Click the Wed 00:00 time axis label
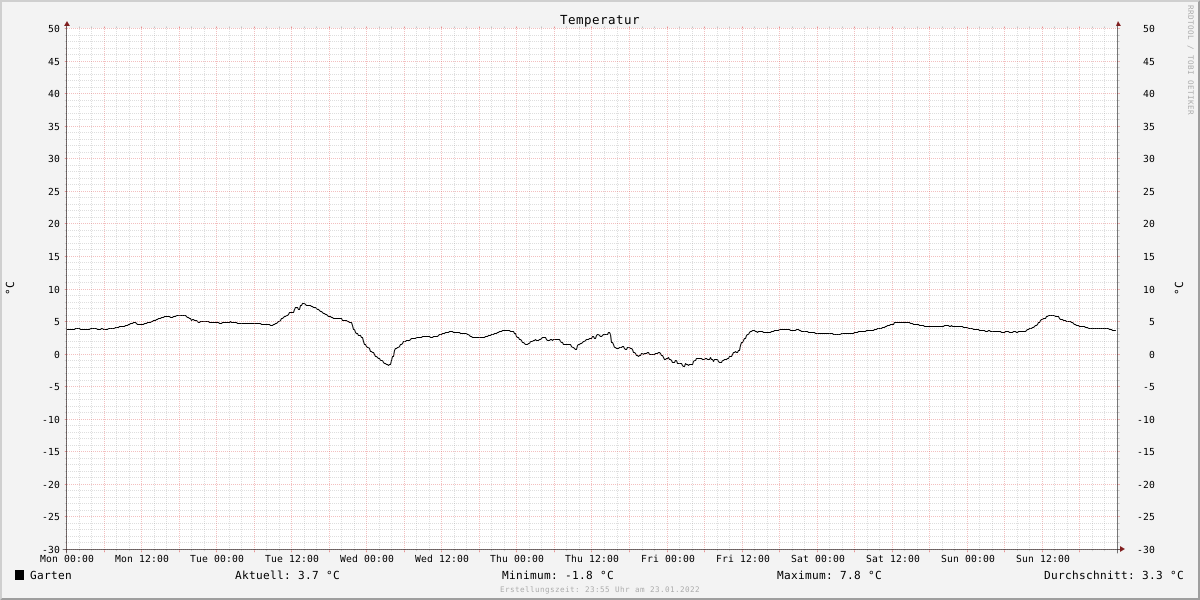Viewport: 1200px width, 600px height. (367, 559)
